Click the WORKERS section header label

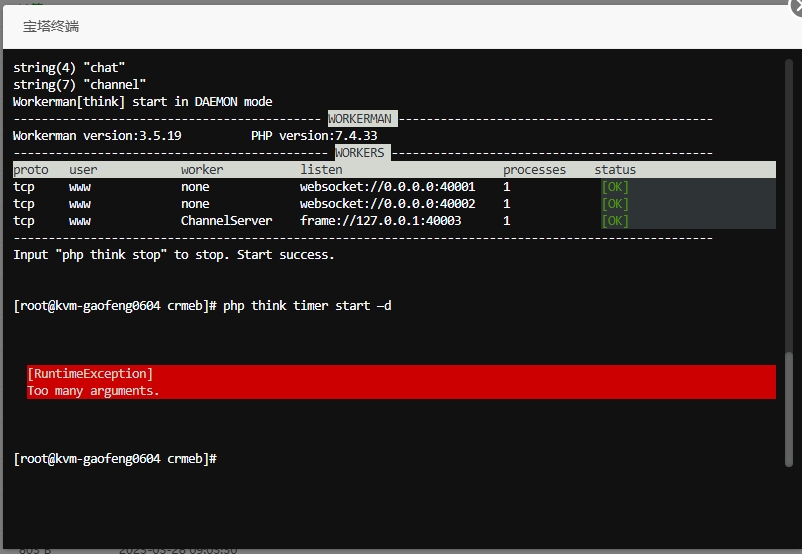click(362, 152)
